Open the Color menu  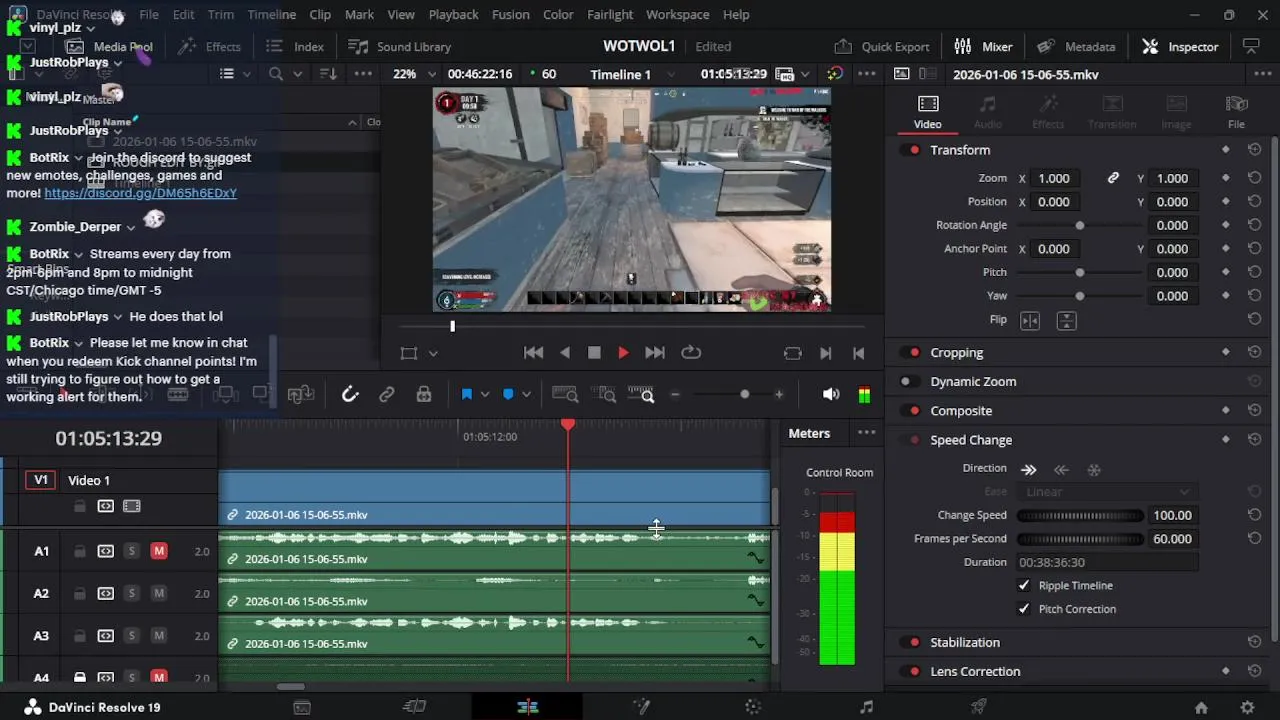(558, 15)
